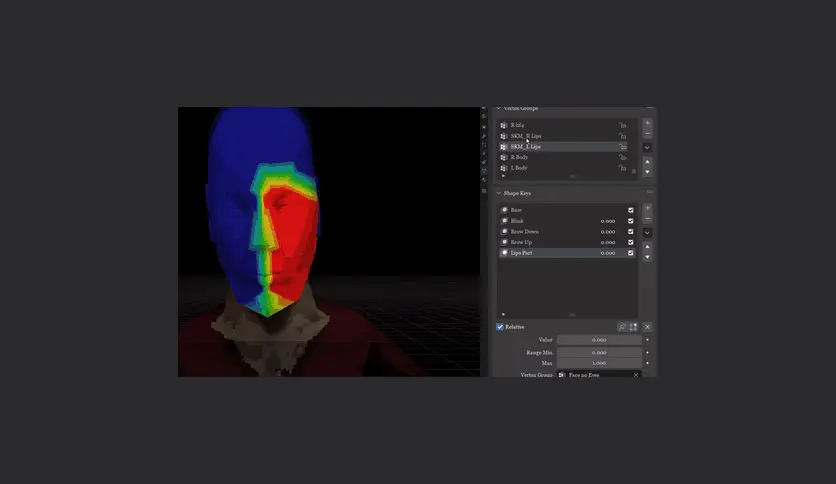836x484 pixels.
Task: Select the L Body vertex group row
Action: point(563,168)
